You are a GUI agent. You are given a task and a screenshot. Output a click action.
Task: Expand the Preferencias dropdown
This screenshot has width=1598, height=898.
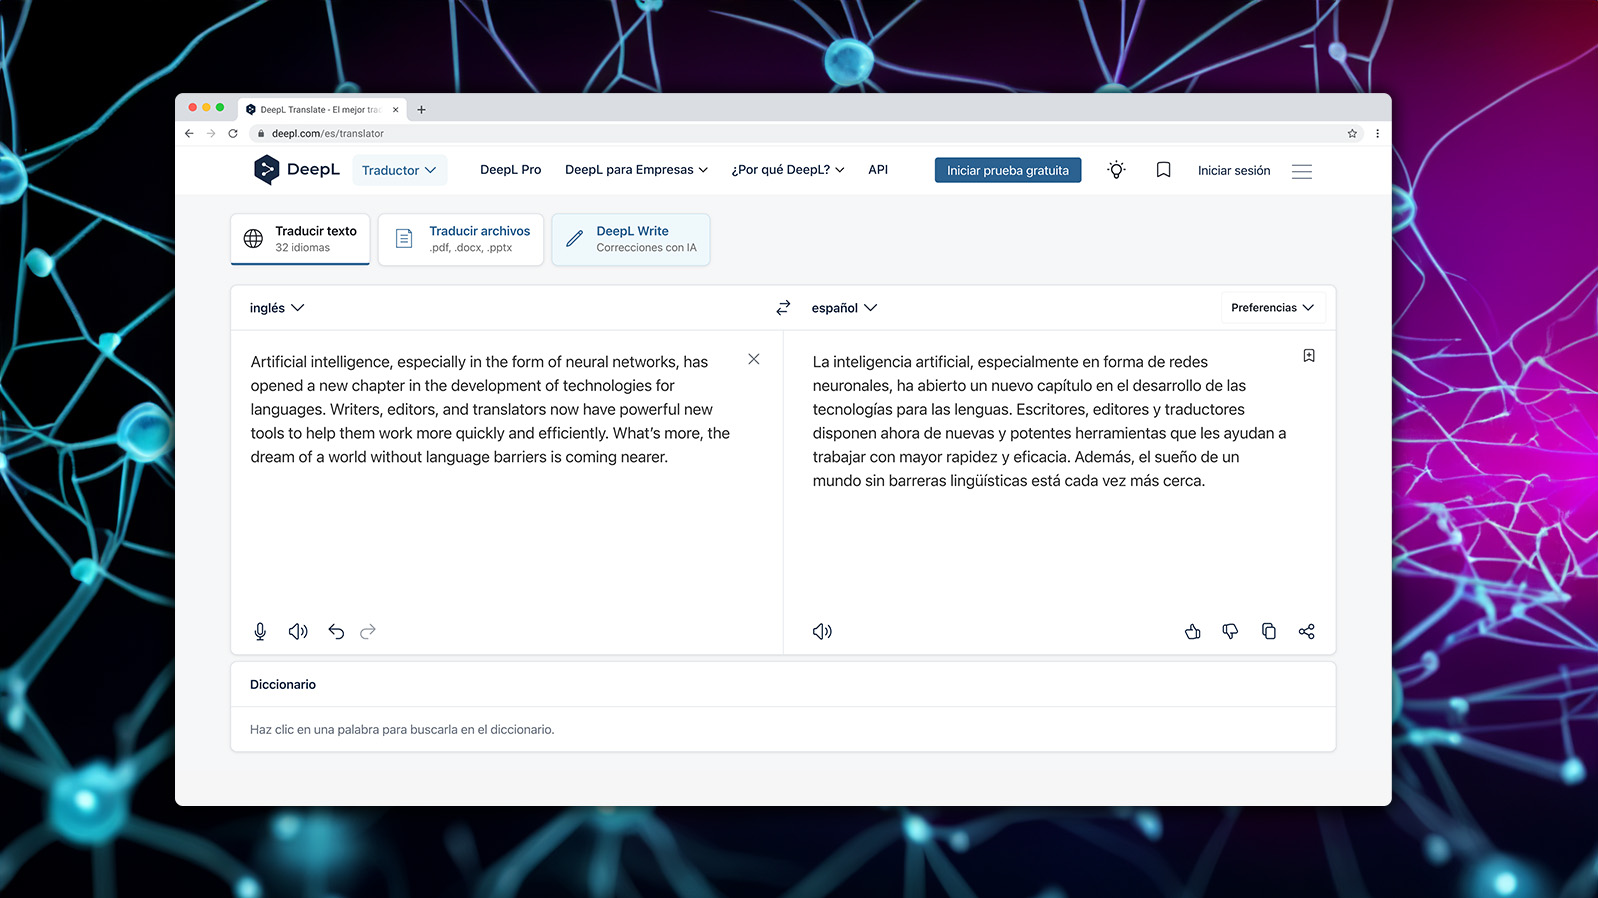tap(1272, 308)
